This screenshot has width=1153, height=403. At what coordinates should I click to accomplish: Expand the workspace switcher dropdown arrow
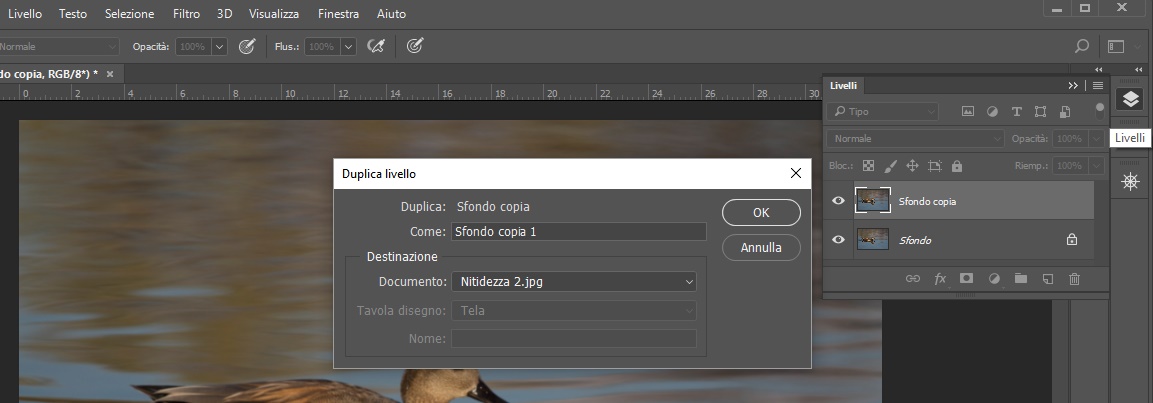[1139, 46]
